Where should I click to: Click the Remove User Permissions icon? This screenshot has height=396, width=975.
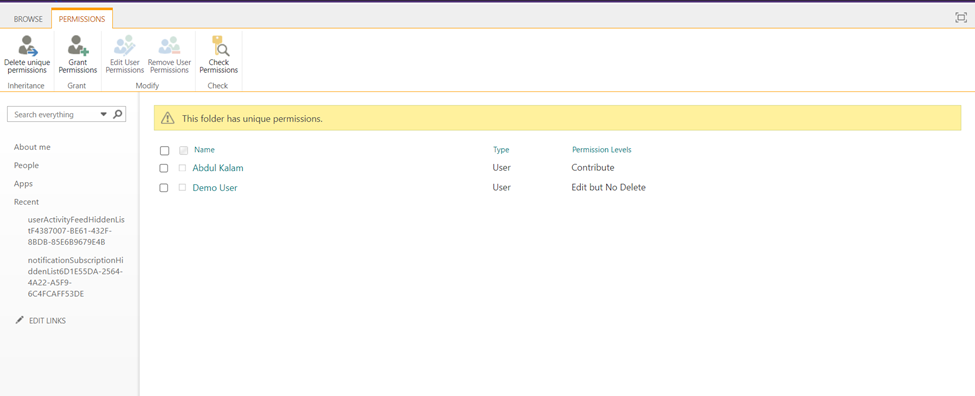pos(169,45)
